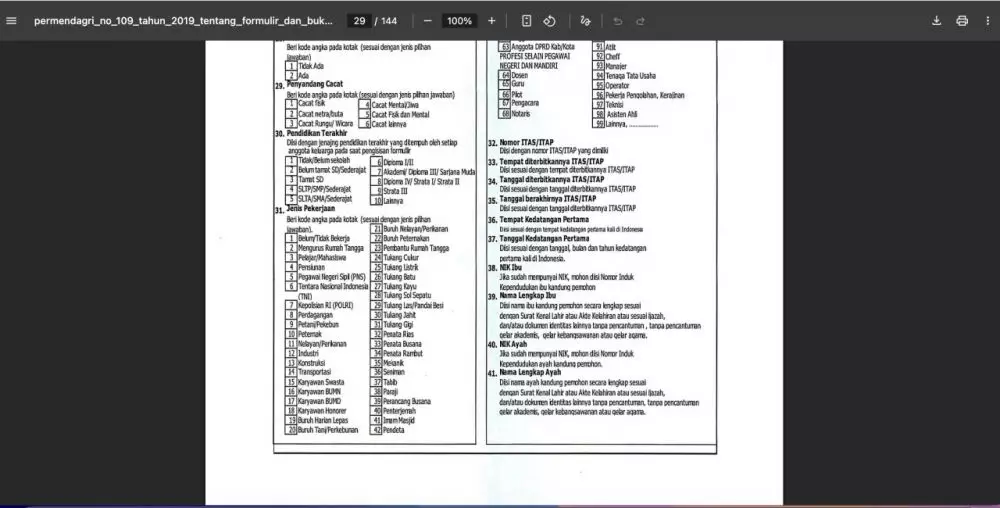Click the redo arrow in toolbar

pos(640,21)
